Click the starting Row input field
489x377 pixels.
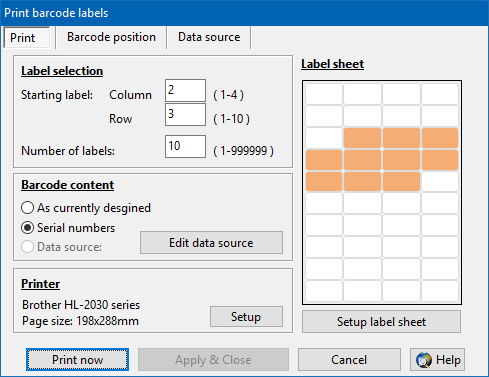click(x=185, y=114)
